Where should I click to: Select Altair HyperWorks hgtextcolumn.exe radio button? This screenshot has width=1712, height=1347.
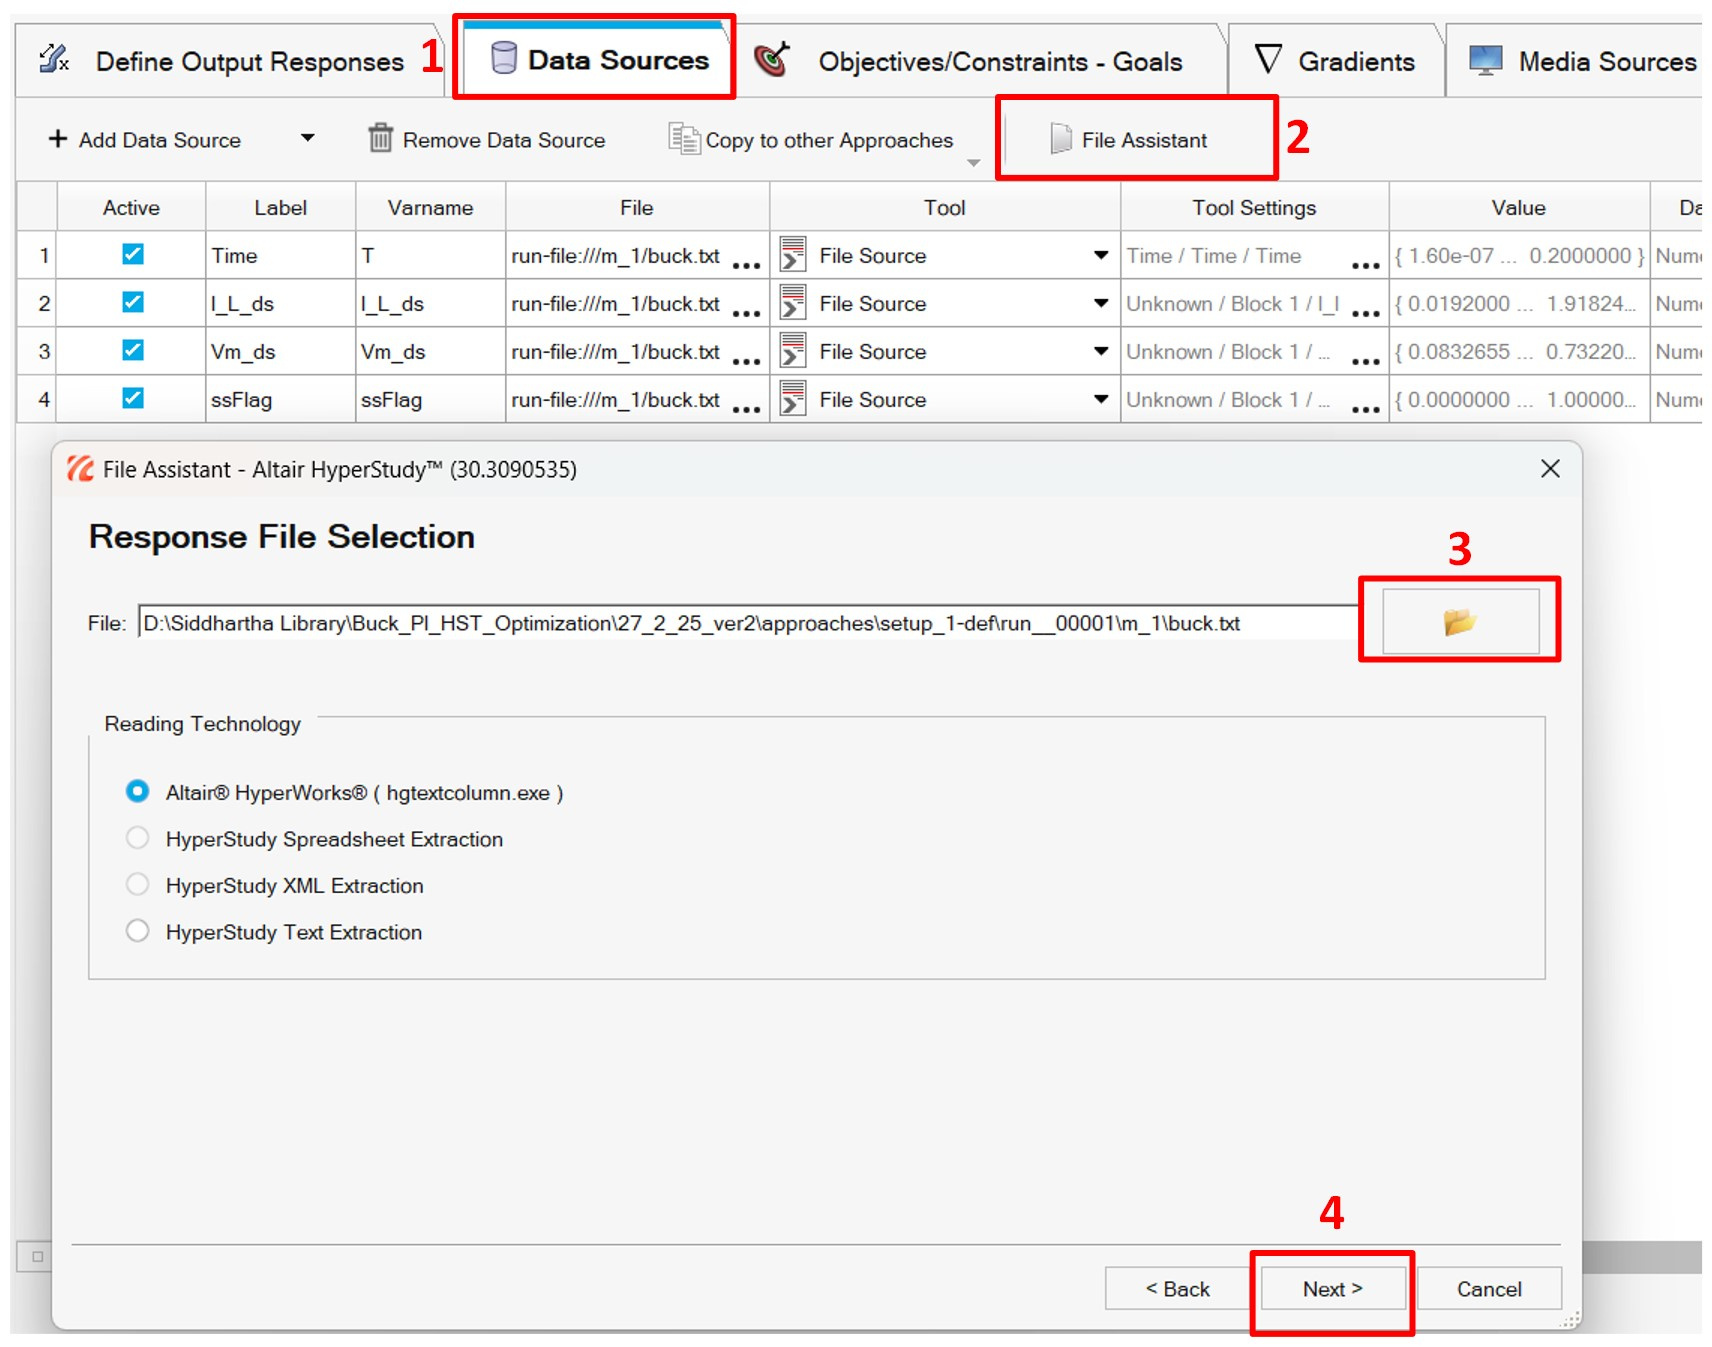137,791
